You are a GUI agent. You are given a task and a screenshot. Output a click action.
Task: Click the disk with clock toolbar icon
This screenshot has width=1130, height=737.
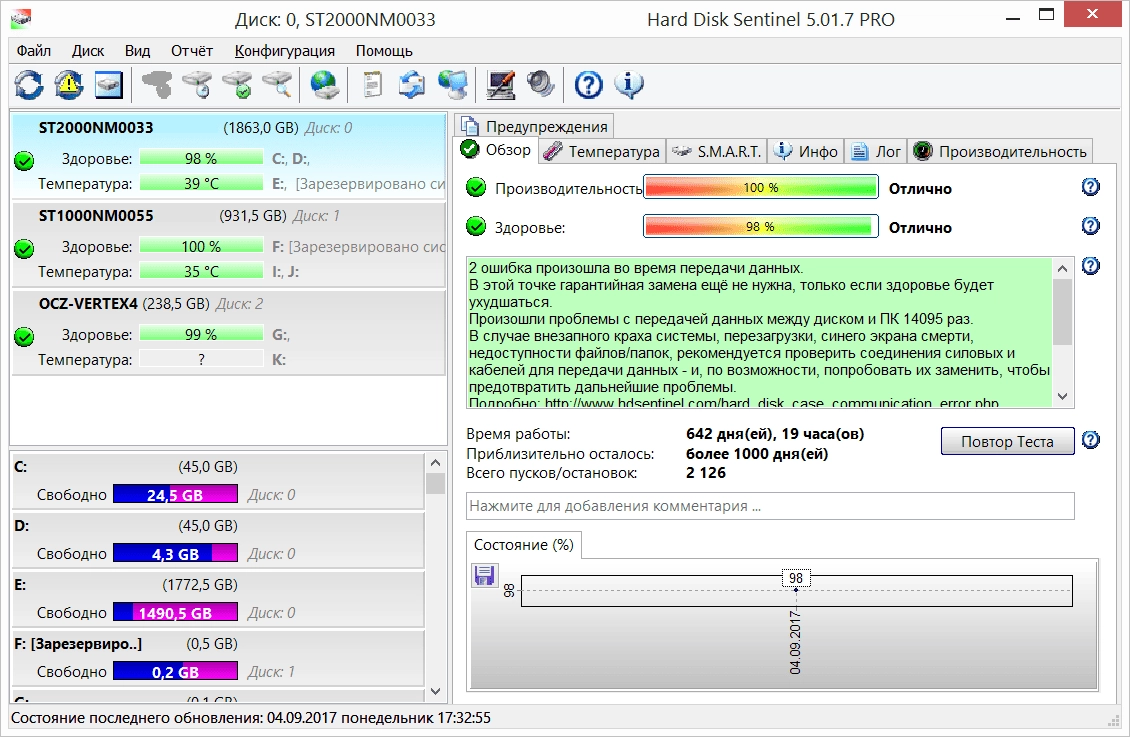tap(197, 85)
